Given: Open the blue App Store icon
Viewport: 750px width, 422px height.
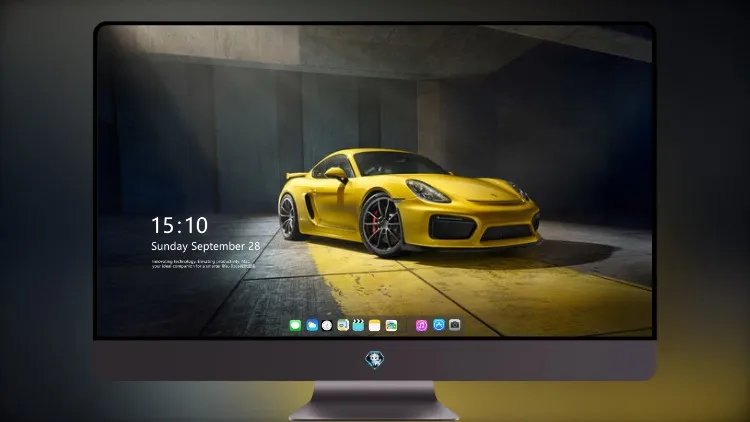Looking at the screenshot, I should (x=439, y=325).
